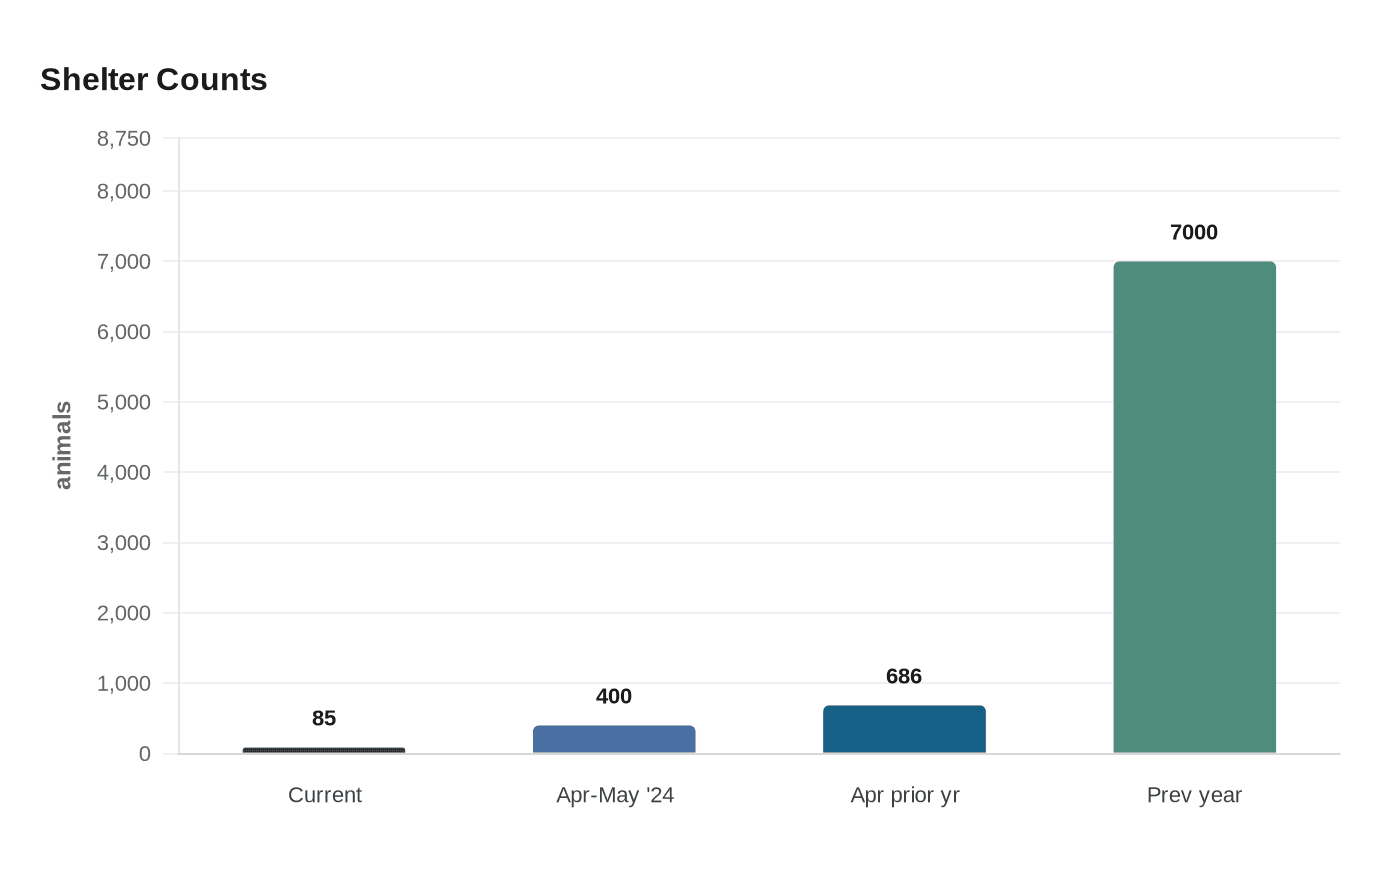1400x880 pixels.
Task: Click the 0 y-axis tick label
Action: (x=145, y=754)
